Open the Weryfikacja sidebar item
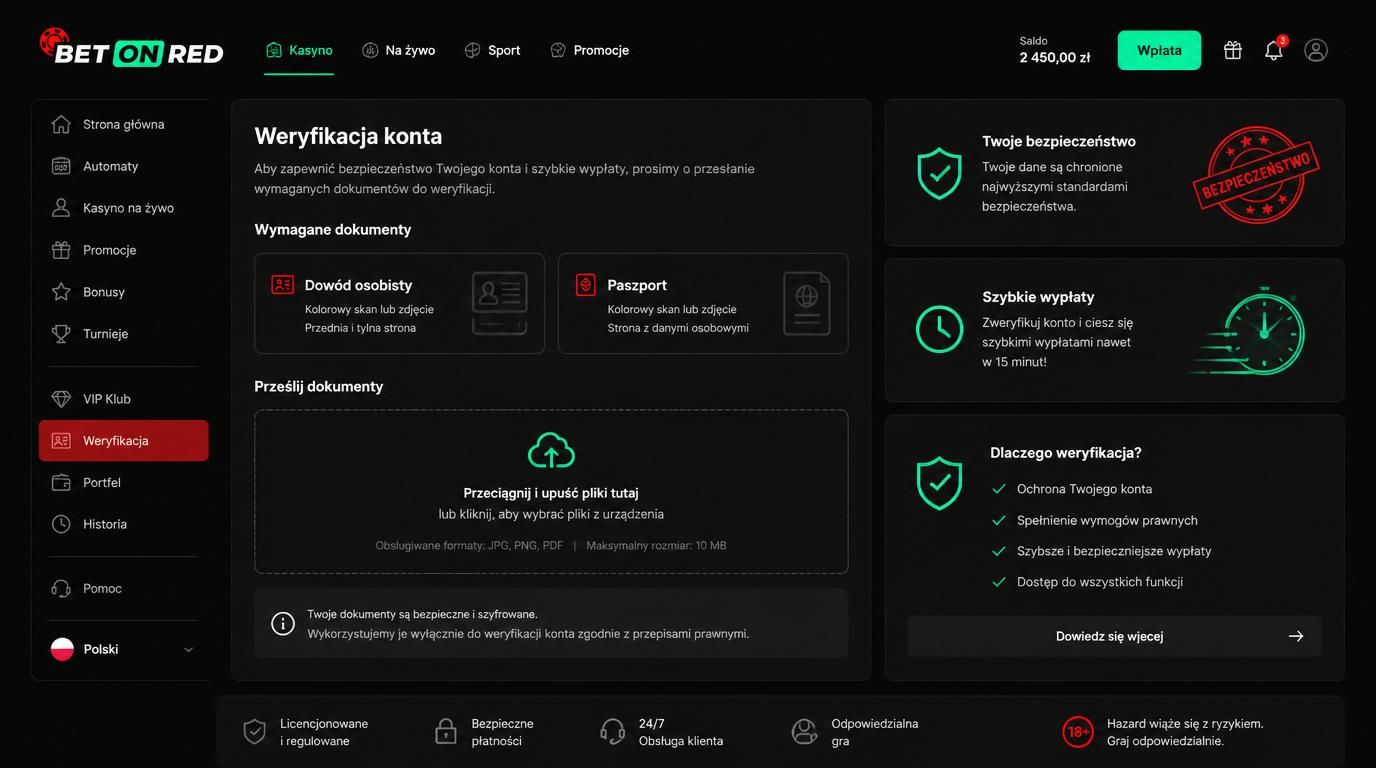1376x768 pixels. click(x=123, y=440)
